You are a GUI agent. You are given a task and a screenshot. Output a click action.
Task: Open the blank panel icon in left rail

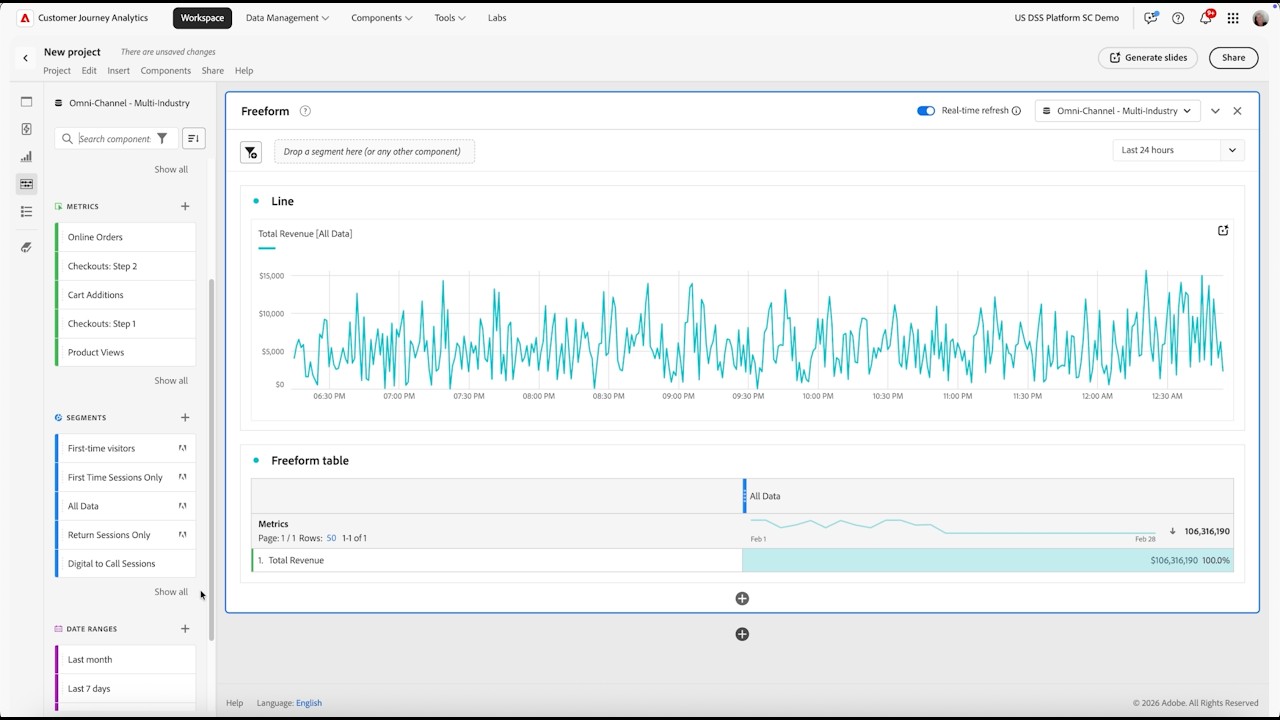27,102
